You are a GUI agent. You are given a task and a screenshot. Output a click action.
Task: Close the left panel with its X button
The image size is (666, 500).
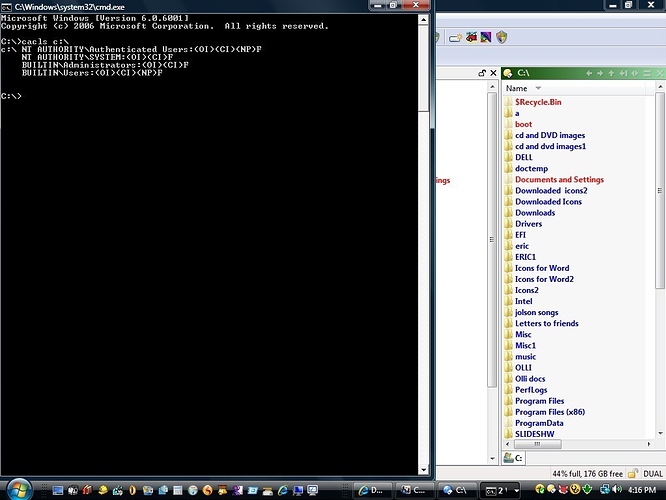(493, 73)
